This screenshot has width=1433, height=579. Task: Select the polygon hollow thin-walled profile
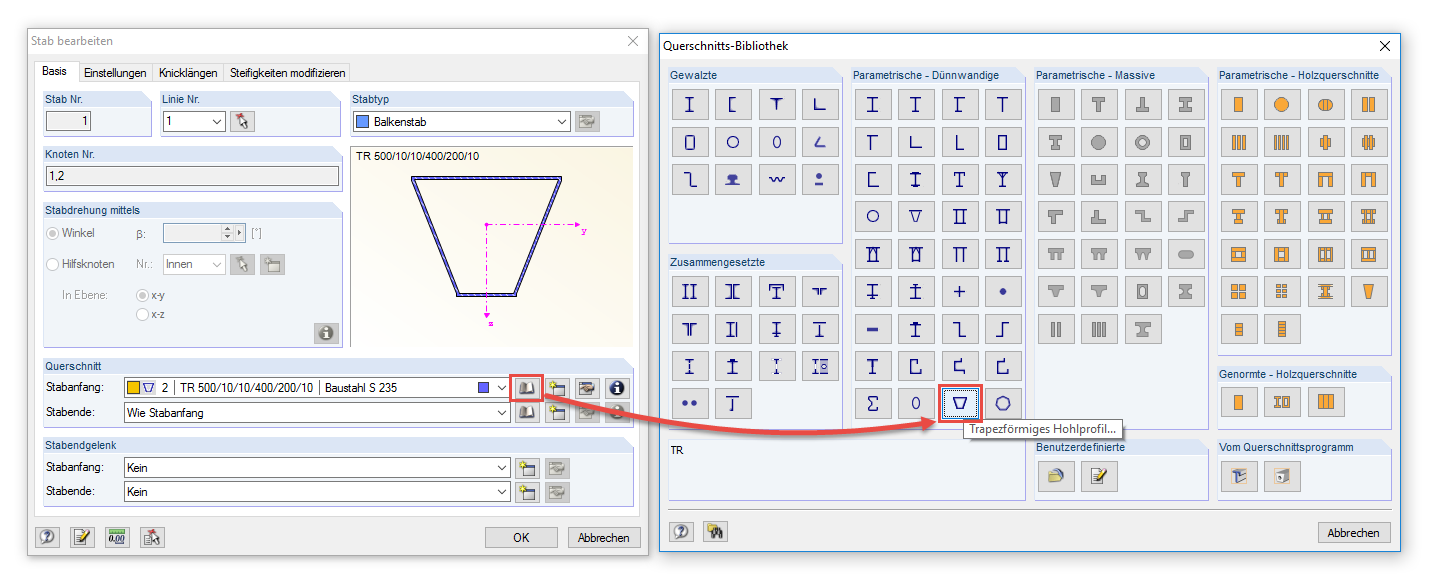1003,403
